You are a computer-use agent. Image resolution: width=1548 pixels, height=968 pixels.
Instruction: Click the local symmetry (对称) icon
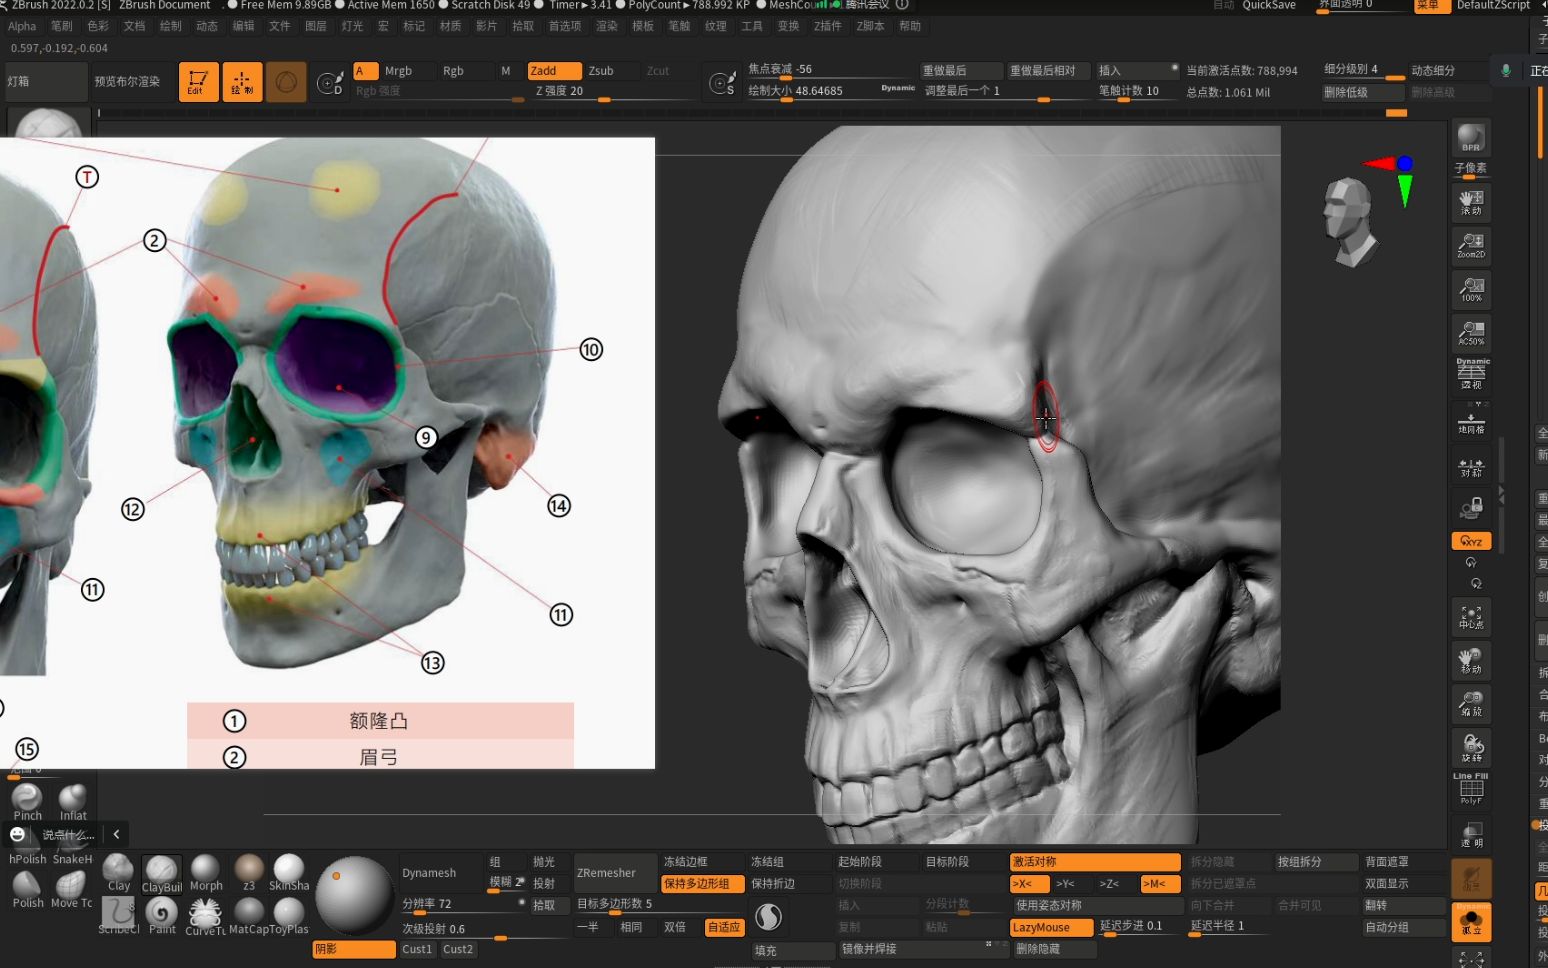coord(1471,466)
